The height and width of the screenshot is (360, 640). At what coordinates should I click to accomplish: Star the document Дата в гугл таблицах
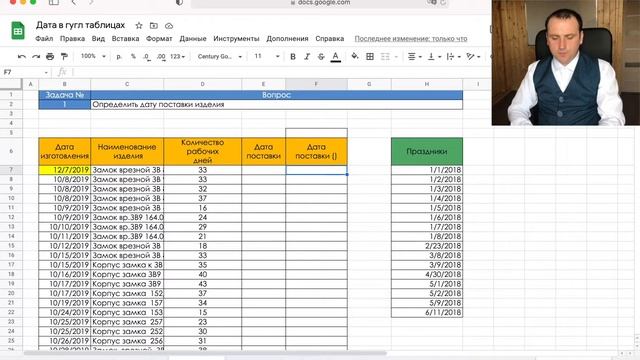[139, 26]
